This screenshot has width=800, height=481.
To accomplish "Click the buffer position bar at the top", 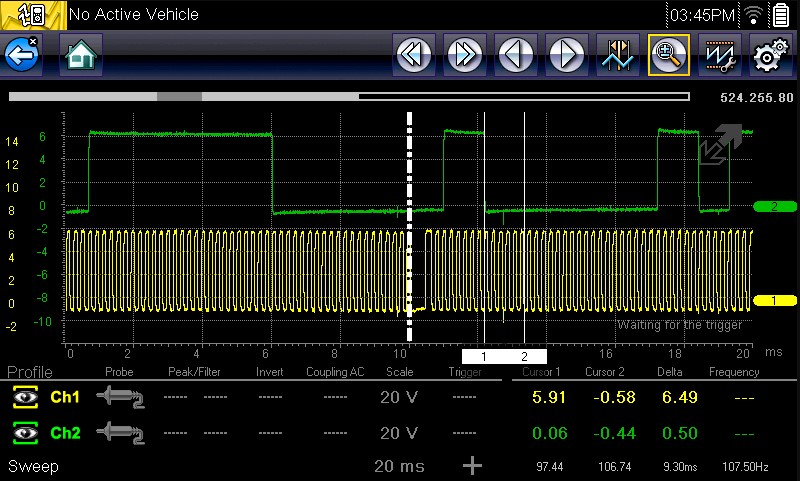I will tap(348, 97).
